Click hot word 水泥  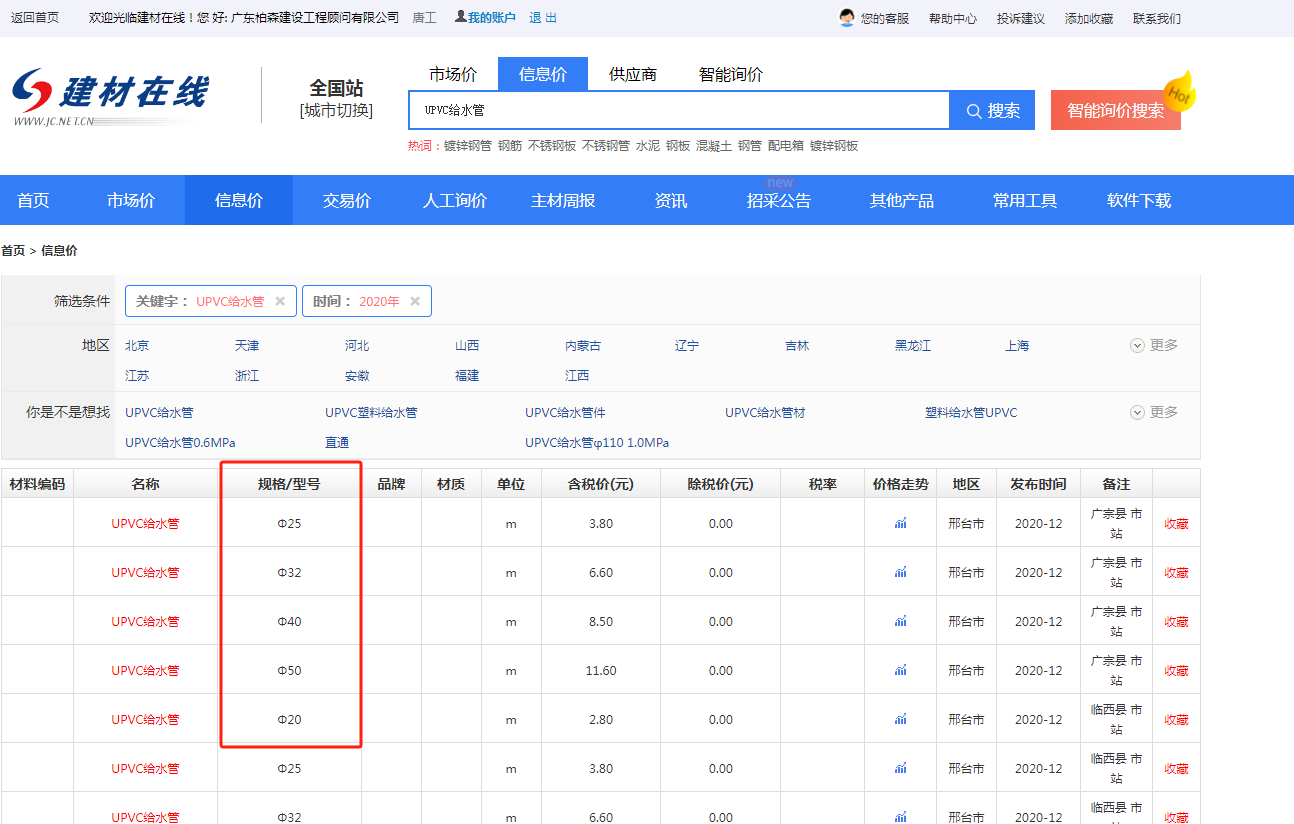coord(648,146)
